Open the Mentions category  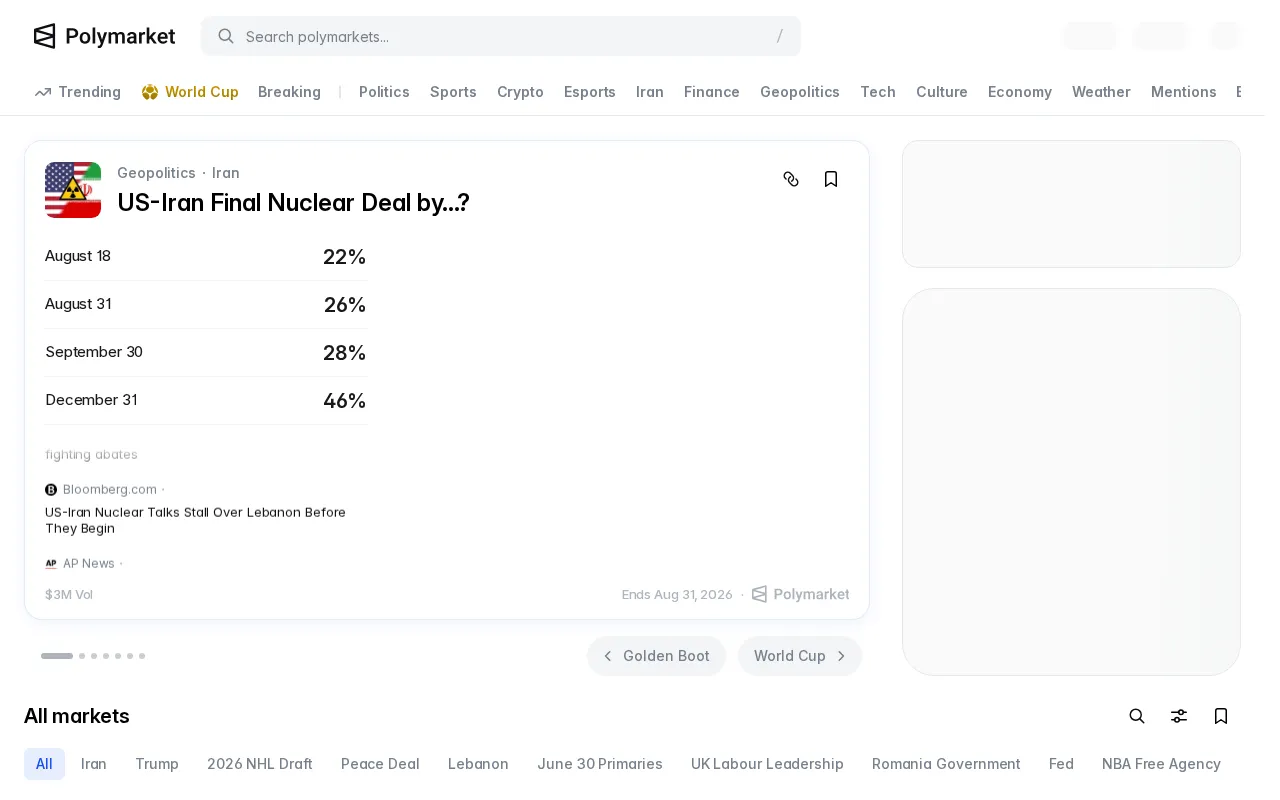pos(1184,92)
